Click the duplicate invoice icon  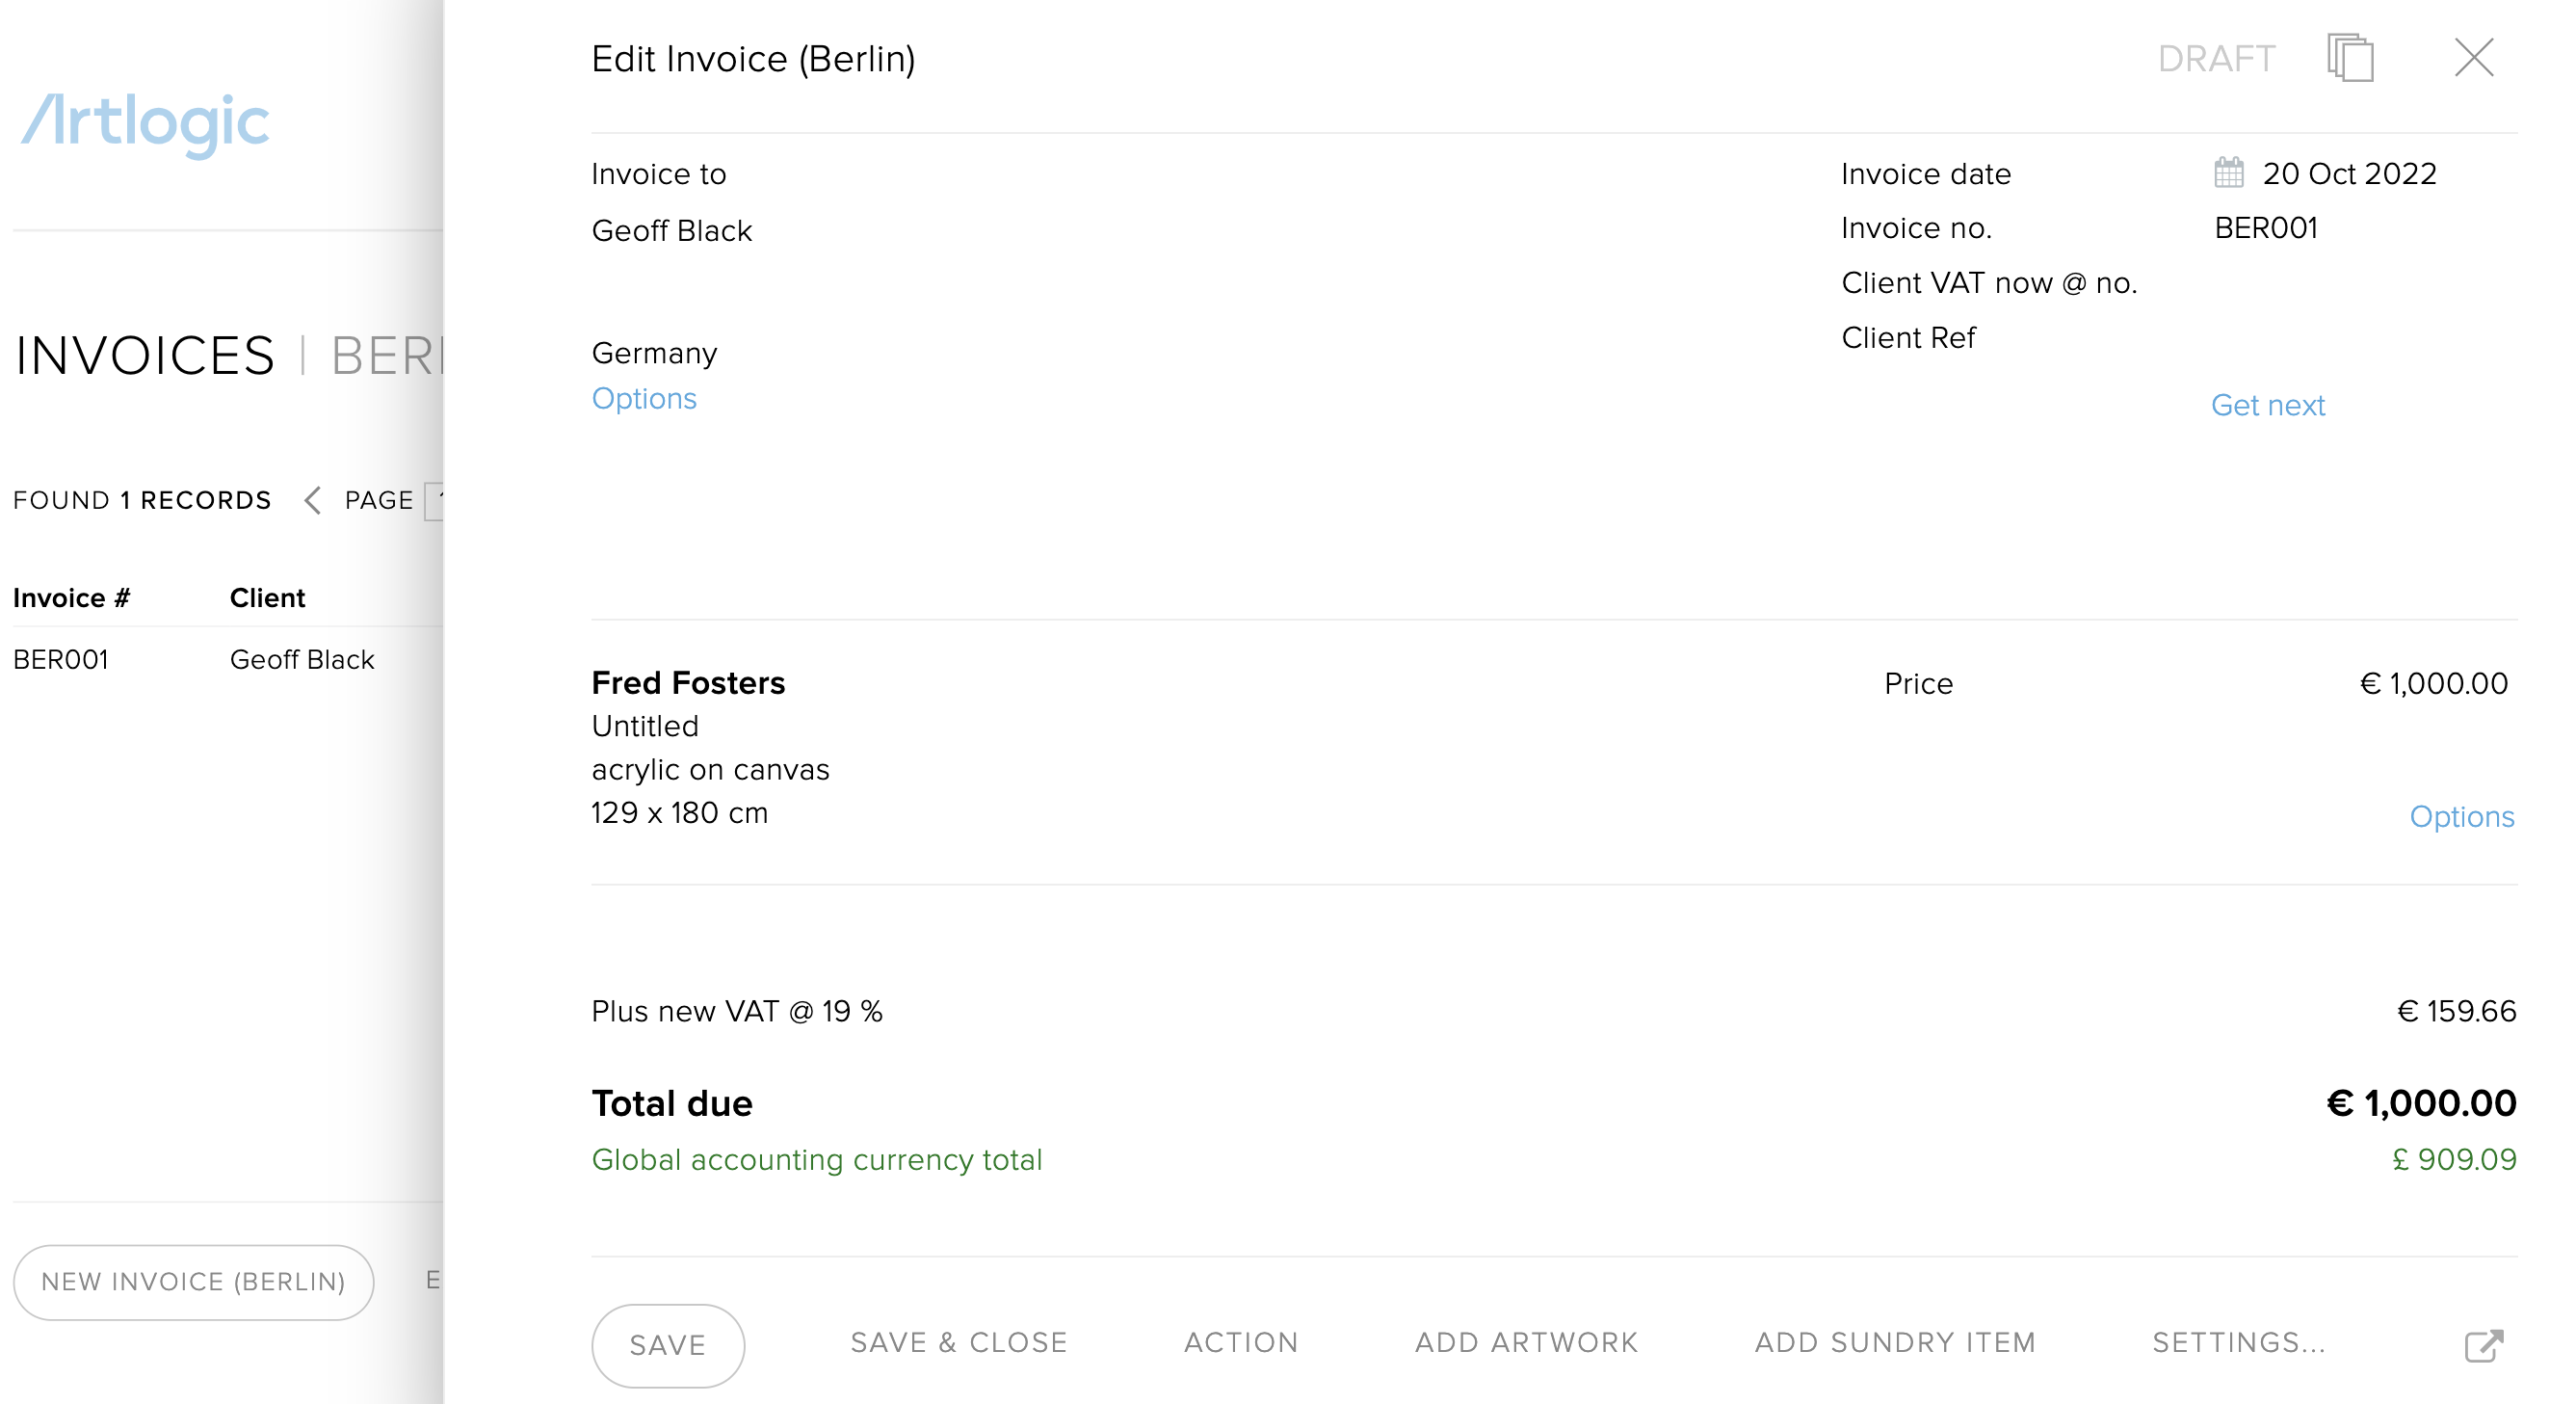tap(2350, 57)
